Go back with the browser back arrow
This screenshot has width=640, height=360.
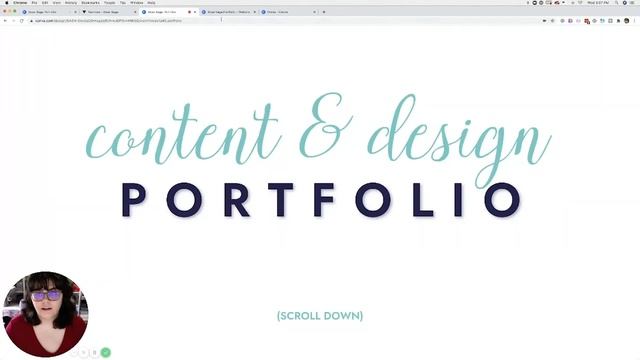pos(5,21)
